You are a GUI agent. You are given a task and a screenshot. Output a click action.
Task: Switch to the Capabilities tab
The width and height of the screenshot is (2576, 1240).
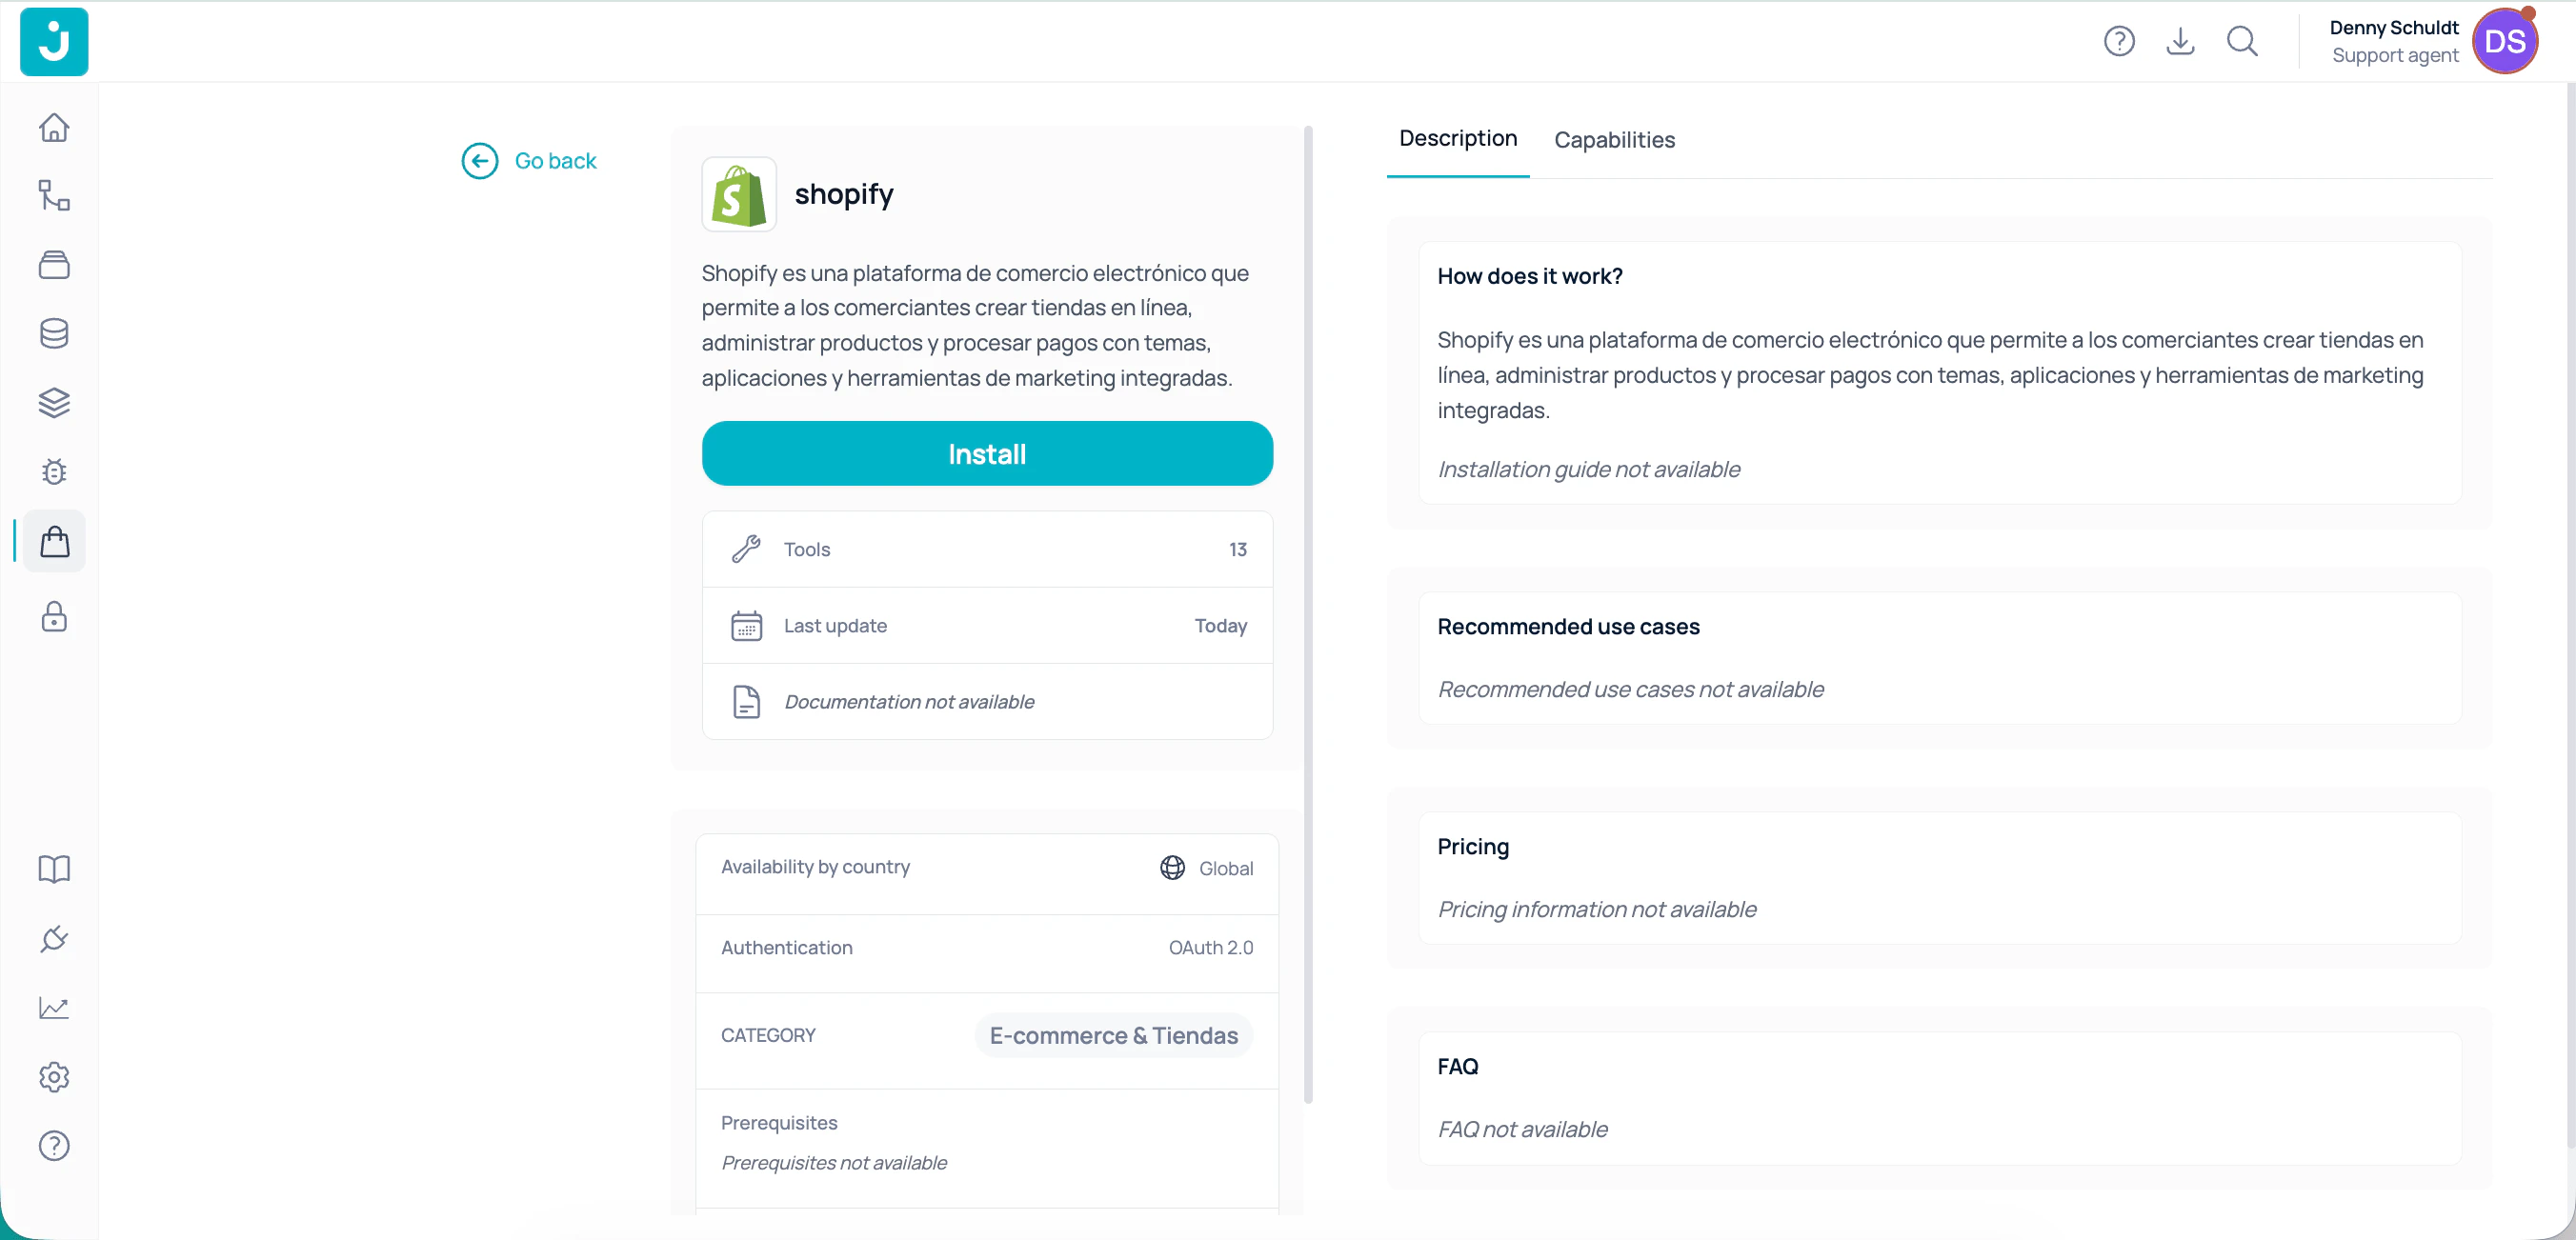(1614, 140)
